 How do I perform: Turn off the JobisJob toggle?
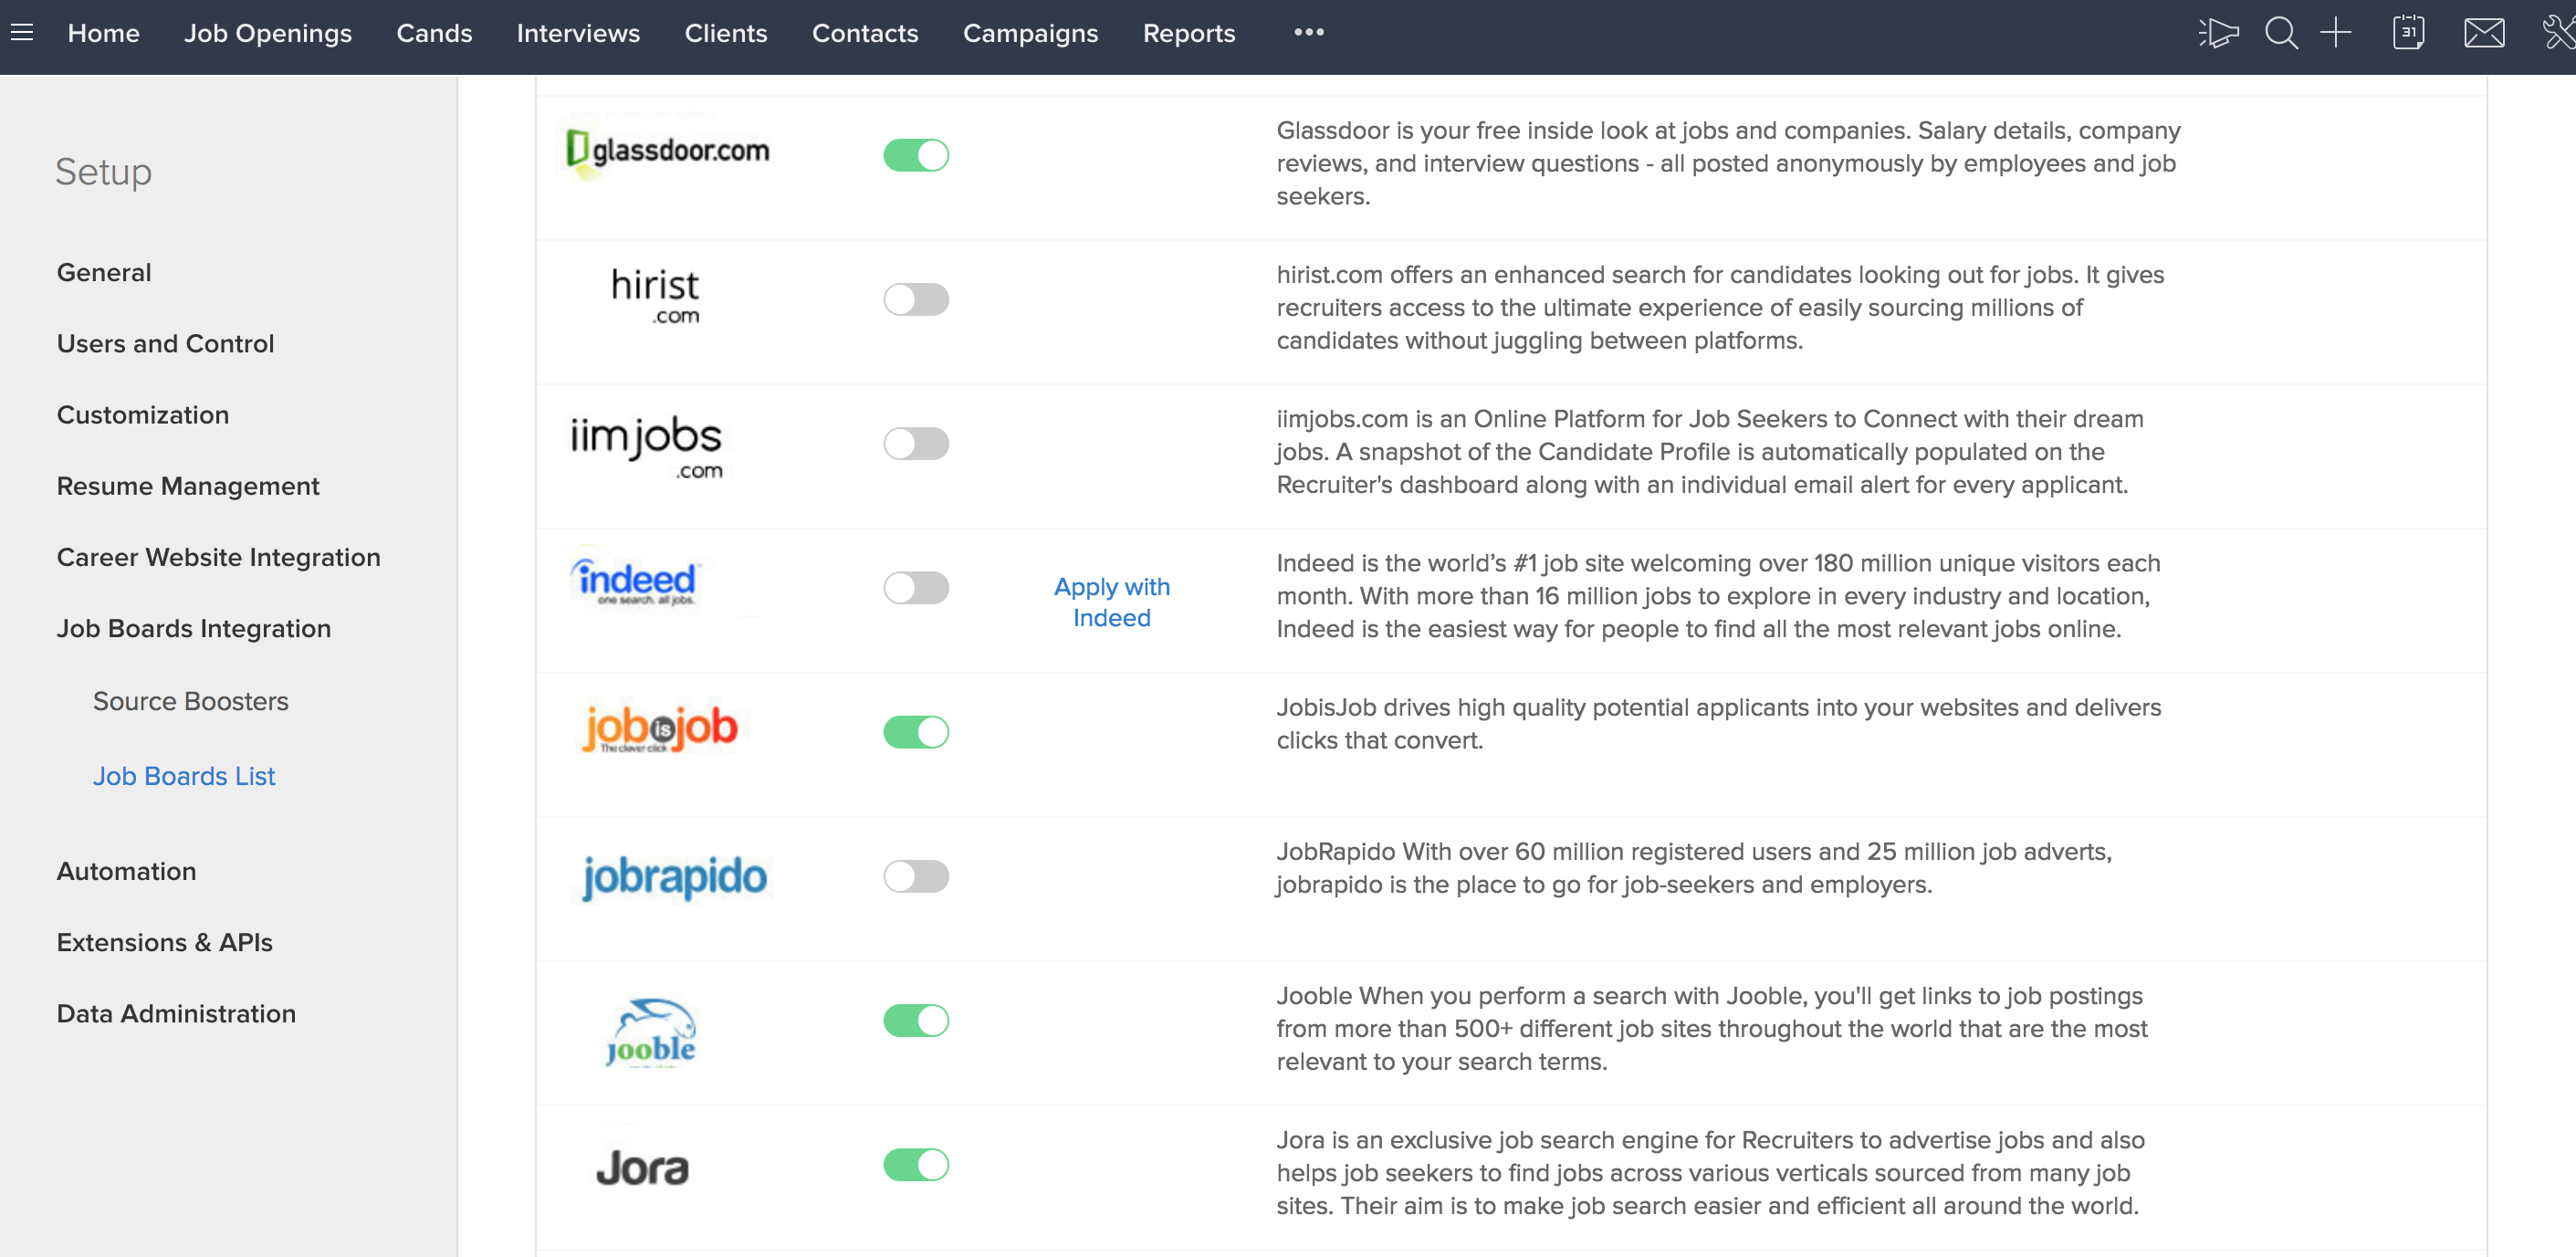point(916,732)
